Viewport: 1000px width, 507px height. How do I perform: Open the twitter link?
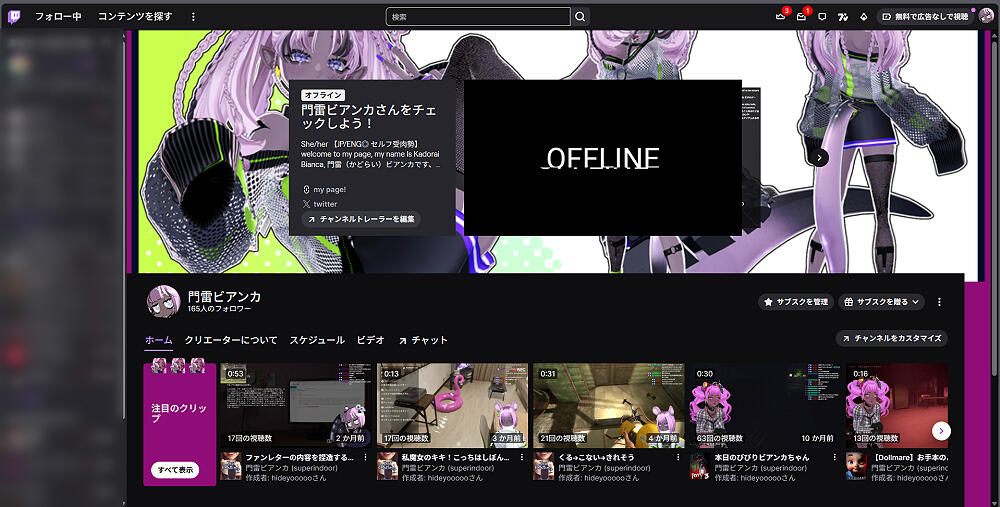click(x=325, y=204)
